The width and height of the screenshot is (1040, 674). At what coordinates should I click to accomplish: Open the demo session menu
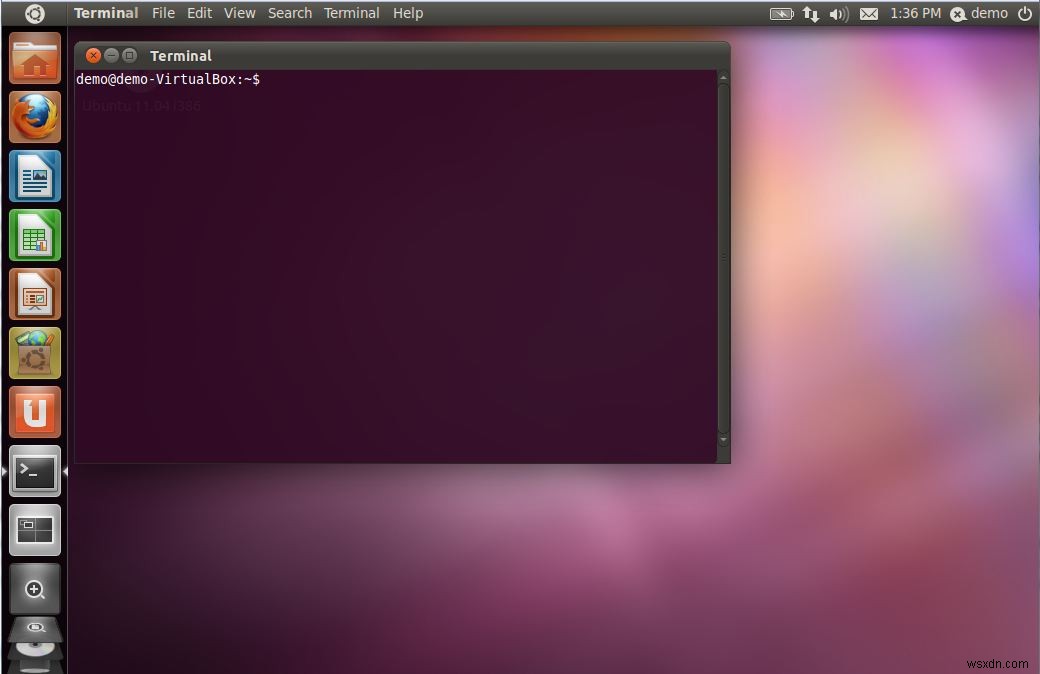pyautogui.click(x=979, y=13)
